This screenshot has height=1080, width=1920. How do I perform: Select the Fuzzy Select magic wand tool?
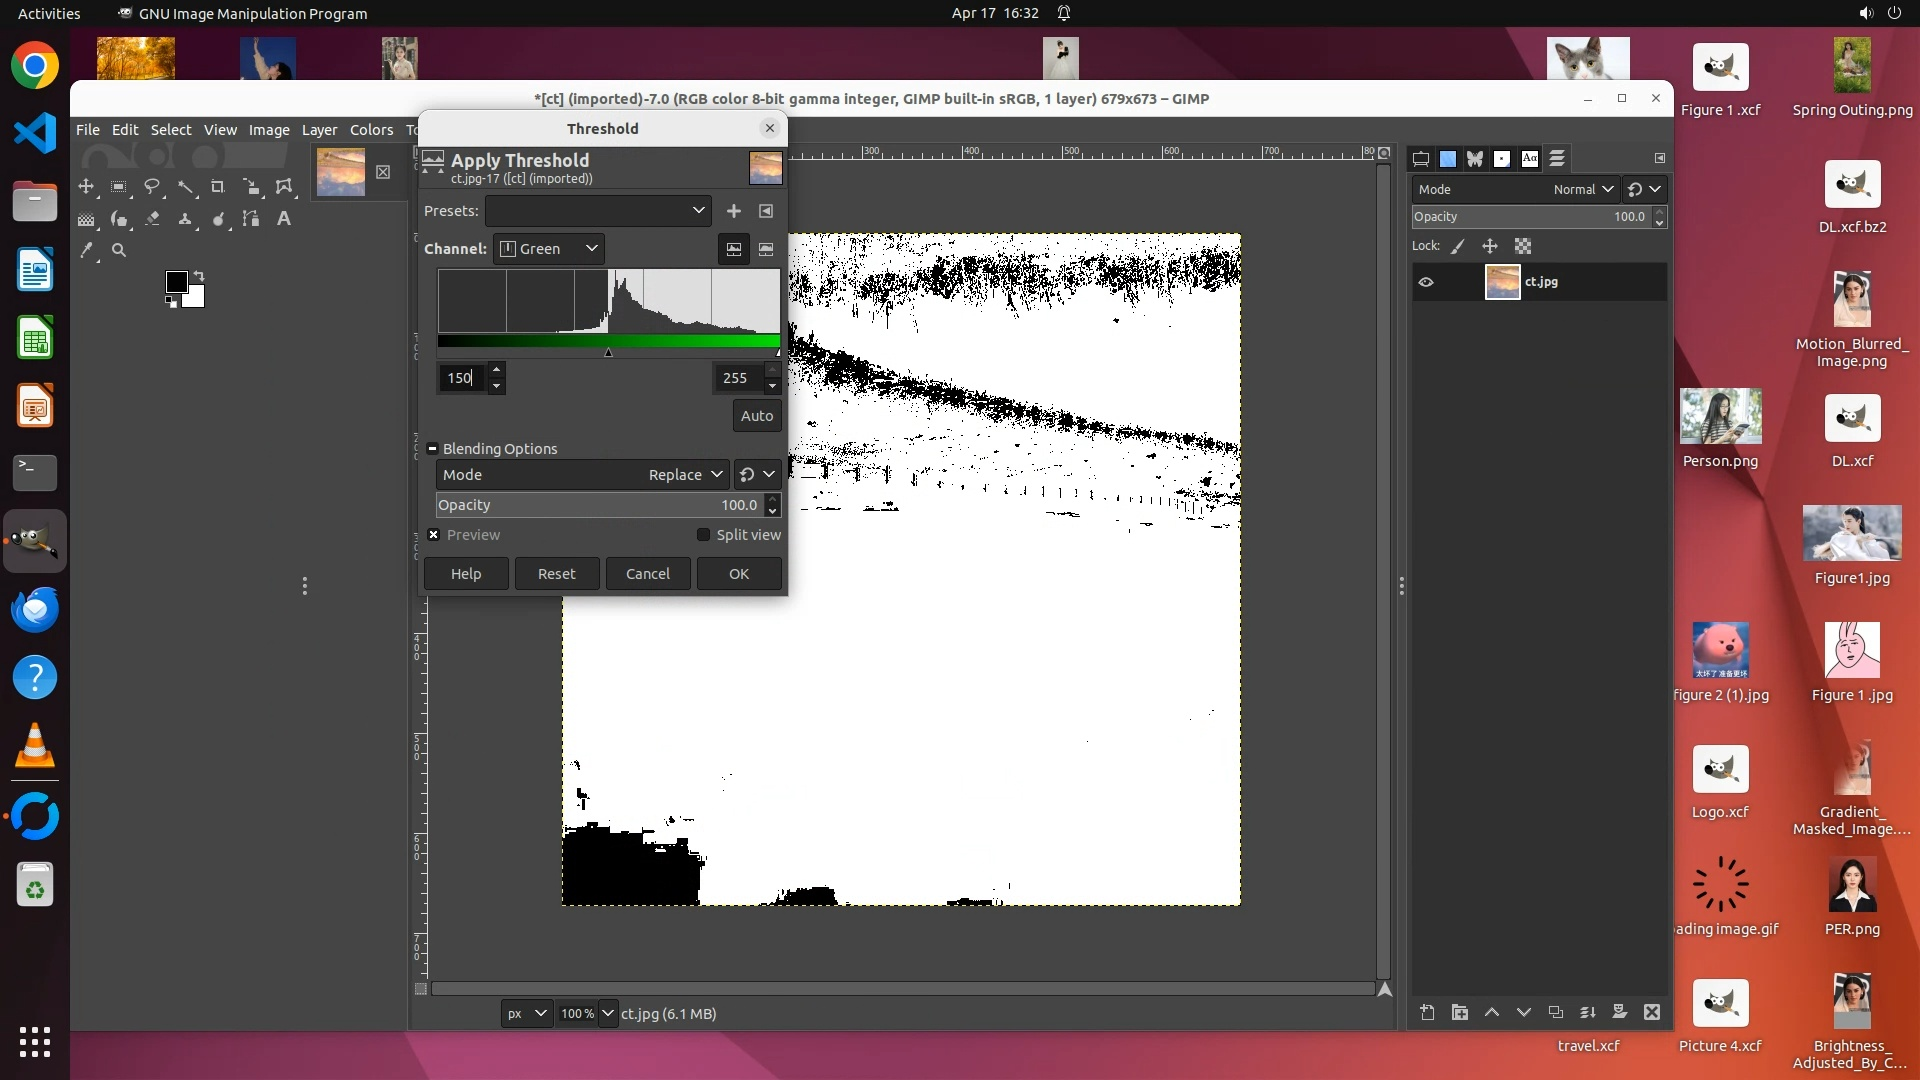pyautogui.click(x=185, y=187)
